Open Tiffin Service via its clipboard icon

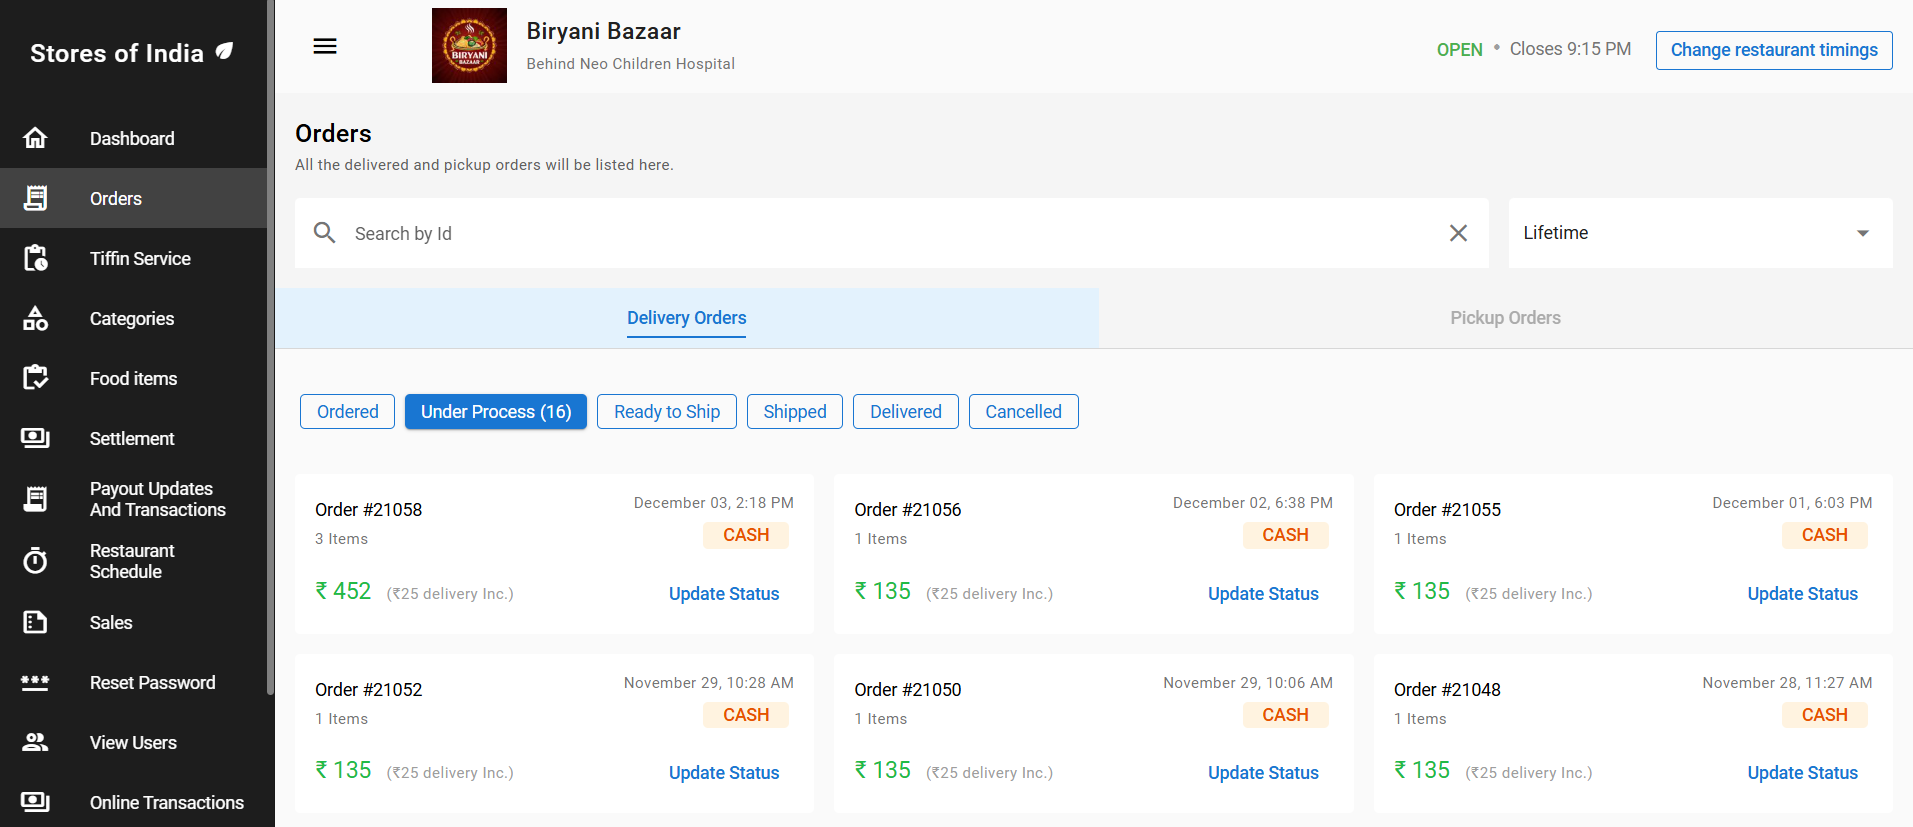pos(35,258)
